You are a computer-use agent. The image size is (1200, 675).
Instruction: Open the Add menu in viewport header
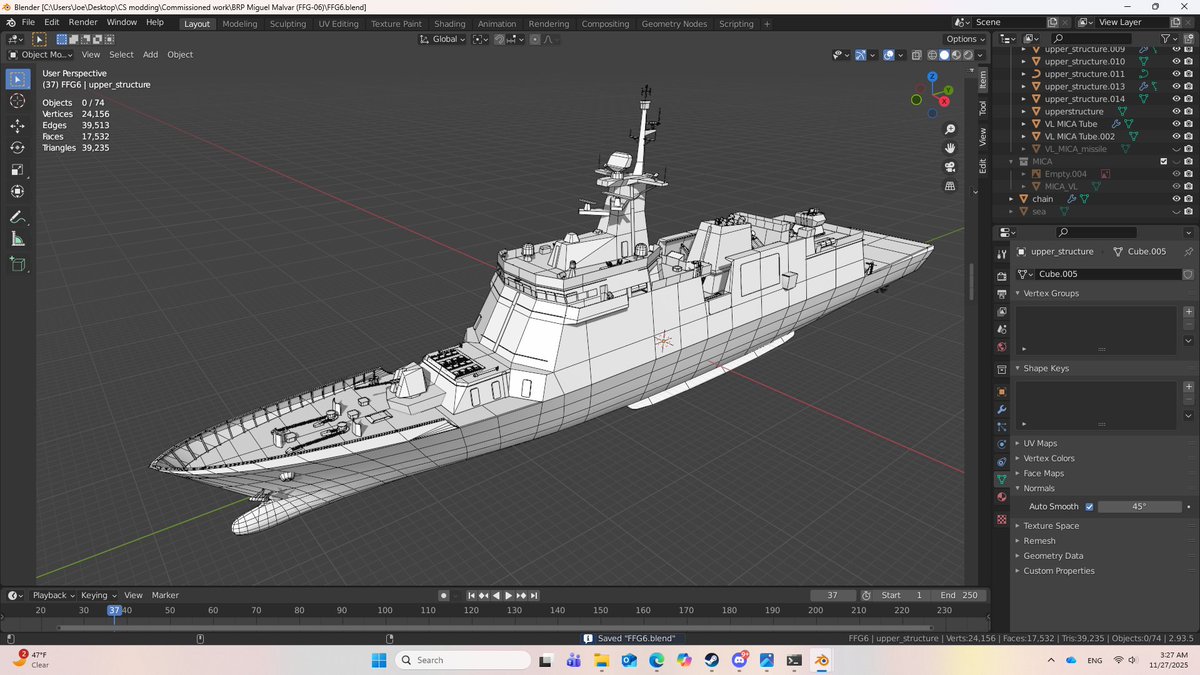150,55
